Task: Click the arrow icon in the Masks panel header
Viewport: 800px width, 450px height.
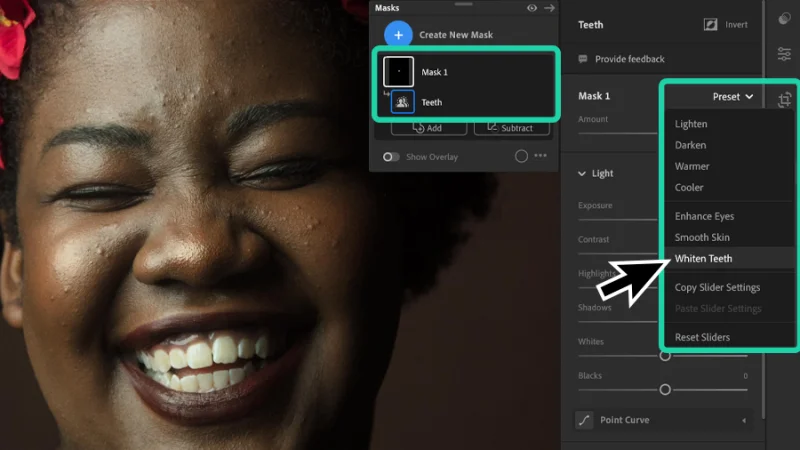Action: click(x=549, y=8)
